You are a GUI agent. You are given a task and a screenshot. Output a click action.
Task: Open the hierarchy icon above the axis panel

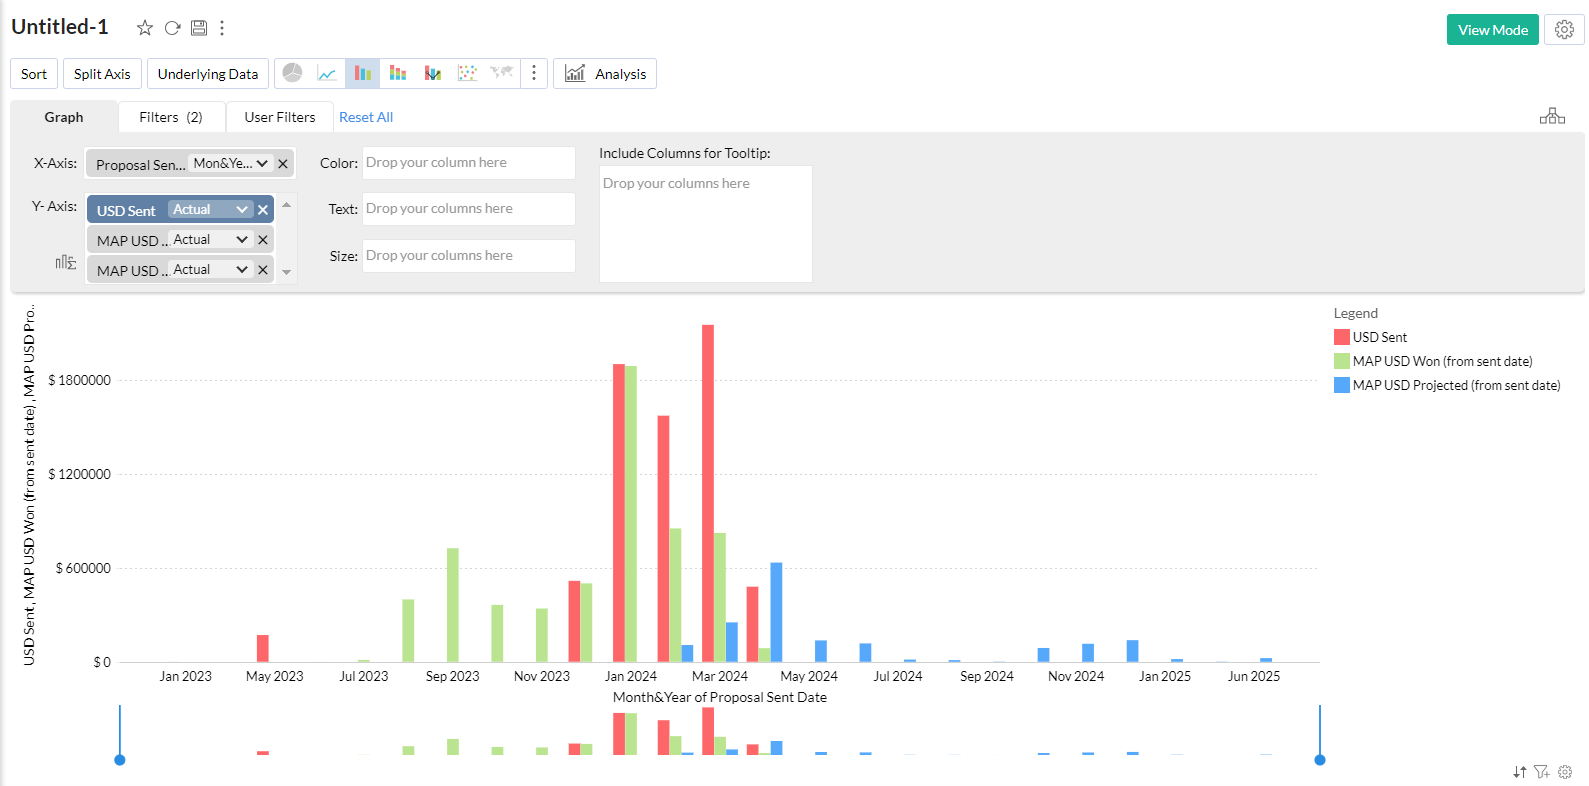coord(1552,116)
